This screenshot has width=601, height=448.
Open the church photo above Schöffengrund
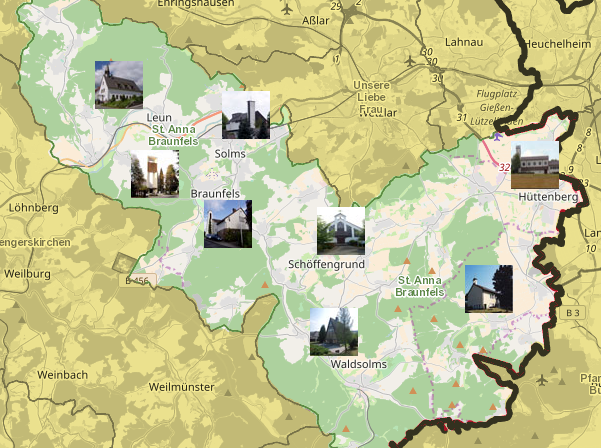point(341,232)
